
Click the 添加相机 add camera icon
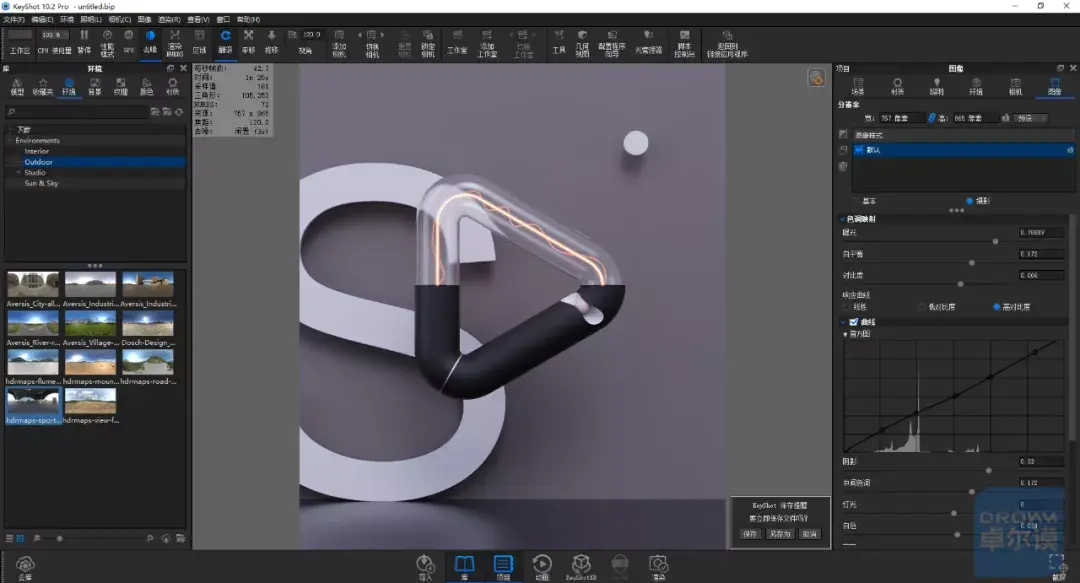click(339, 39)
